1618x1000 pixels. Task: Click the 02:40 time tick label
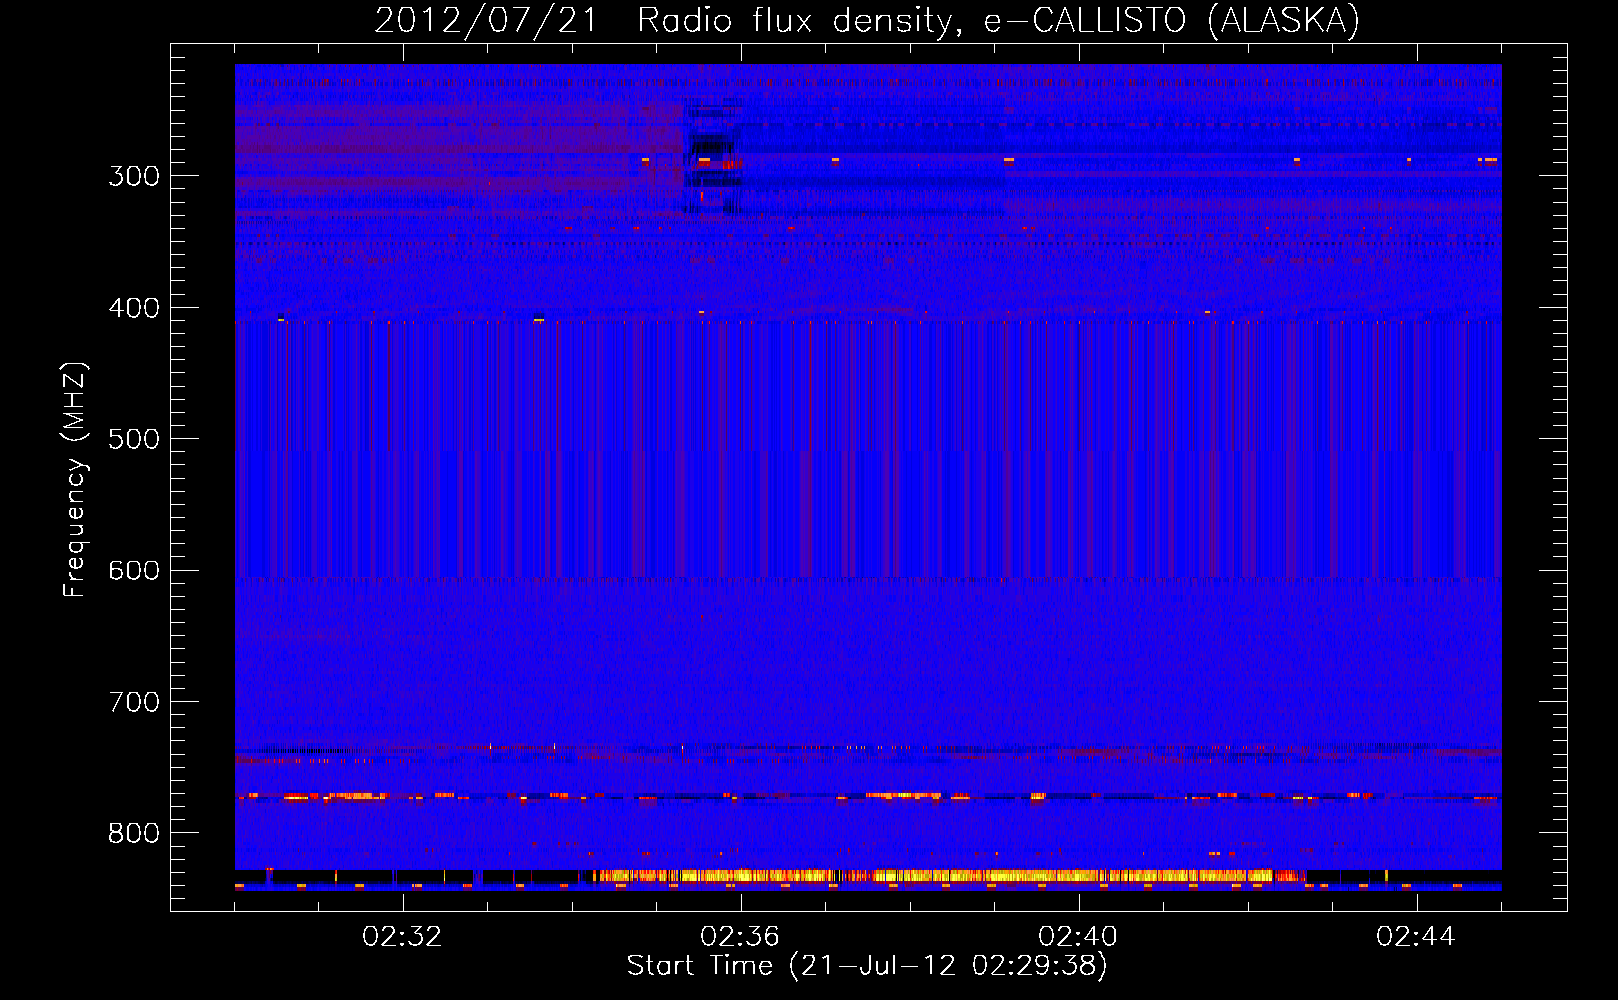pos(1078,936)
